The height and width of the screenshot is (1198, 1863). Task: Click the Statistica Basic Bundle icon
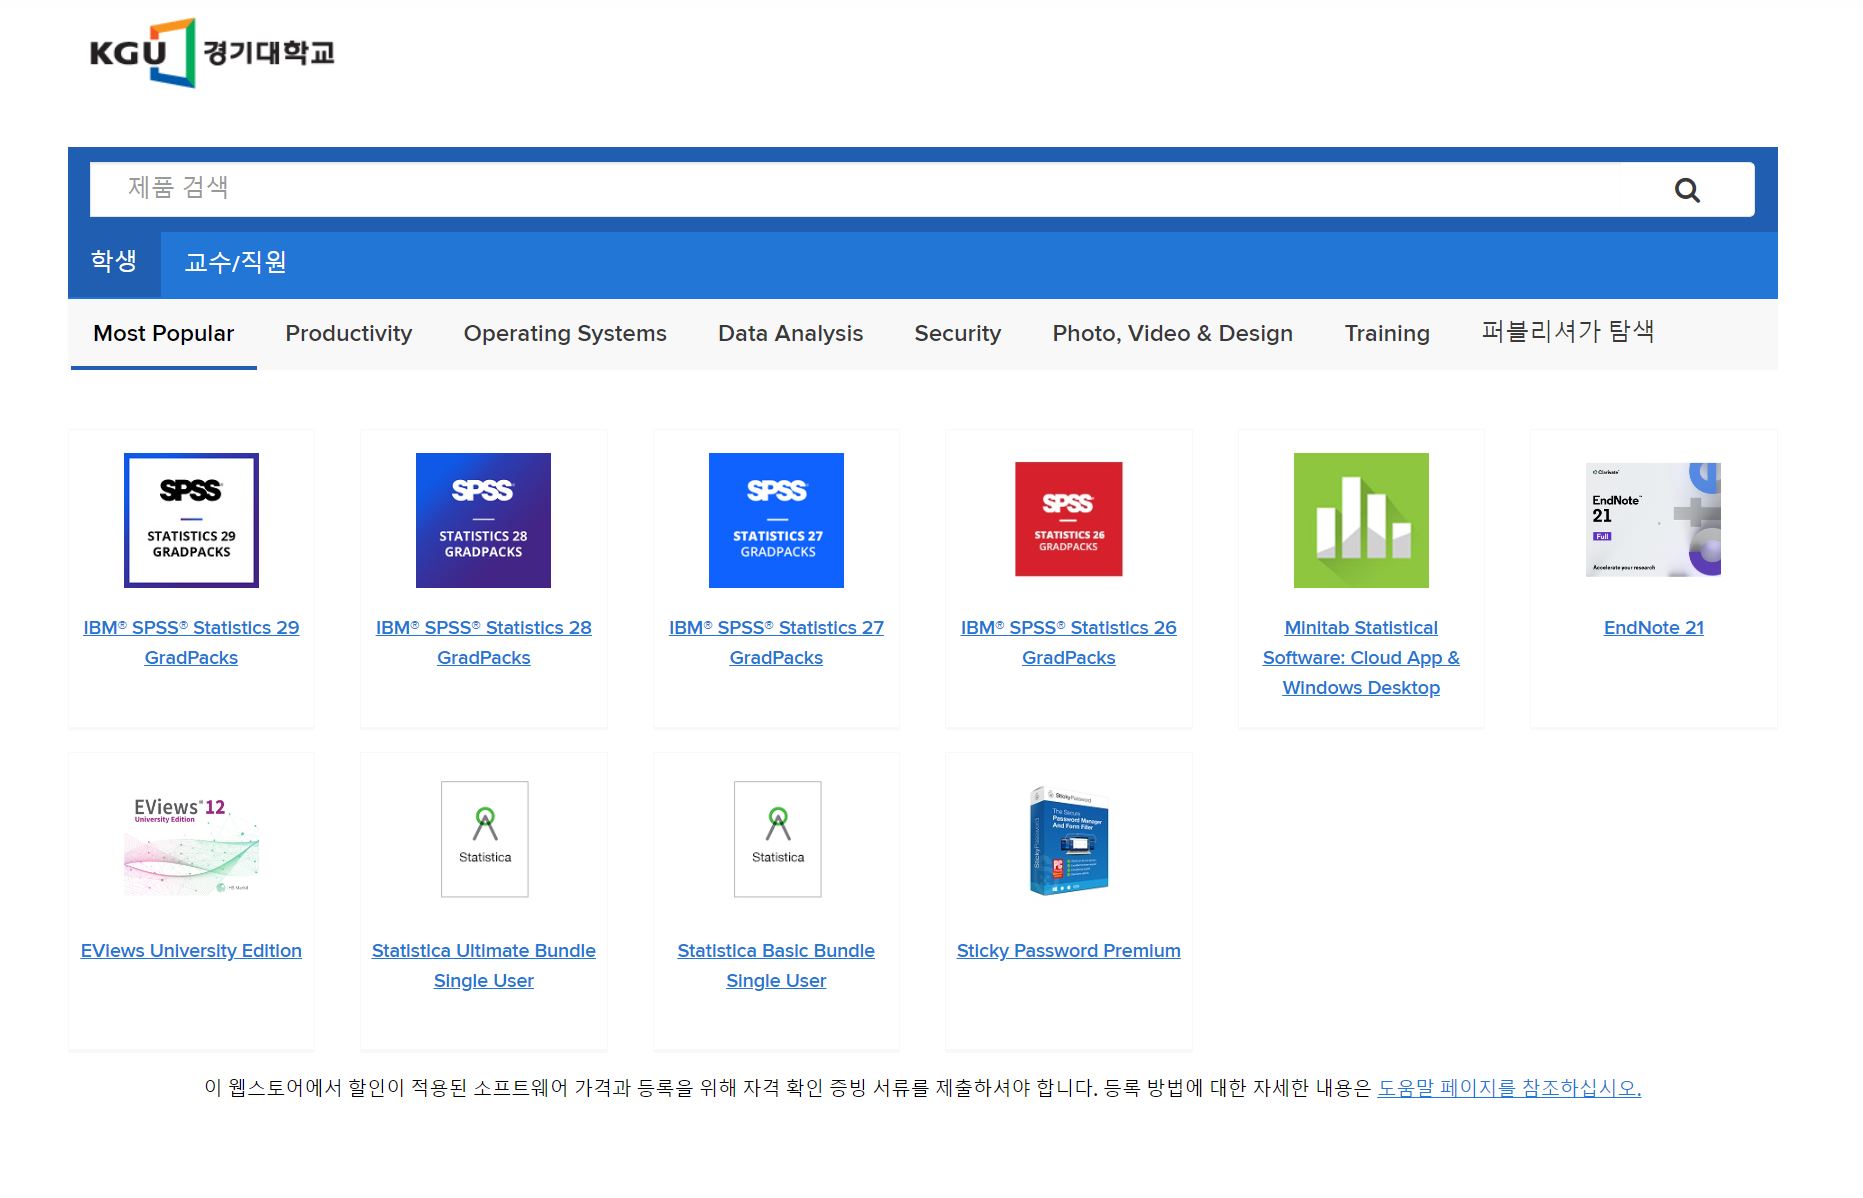coord(777,839)
